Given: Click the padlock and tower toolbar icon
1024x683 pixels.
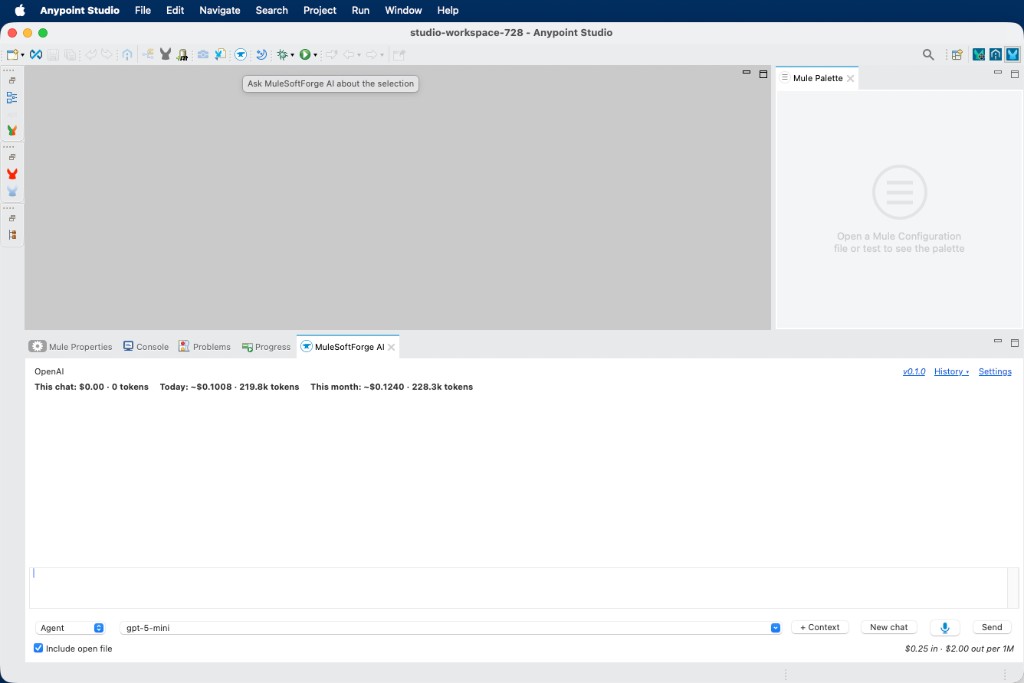Looking at the screenshot, I should point(183,55).
